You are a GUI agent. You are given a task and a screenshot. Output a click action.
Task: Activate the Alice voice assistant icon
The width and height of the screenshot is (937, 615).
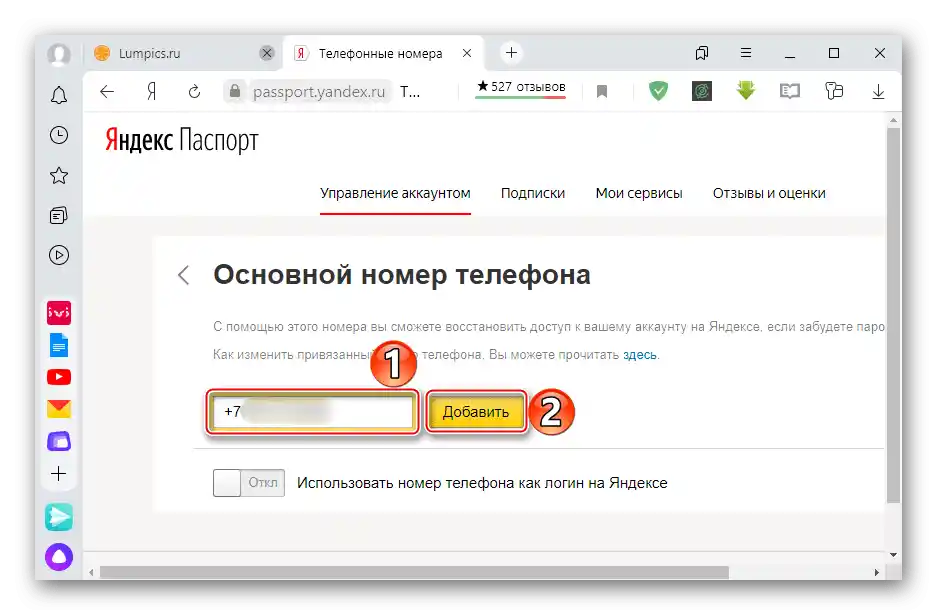[x=59, y=557]
